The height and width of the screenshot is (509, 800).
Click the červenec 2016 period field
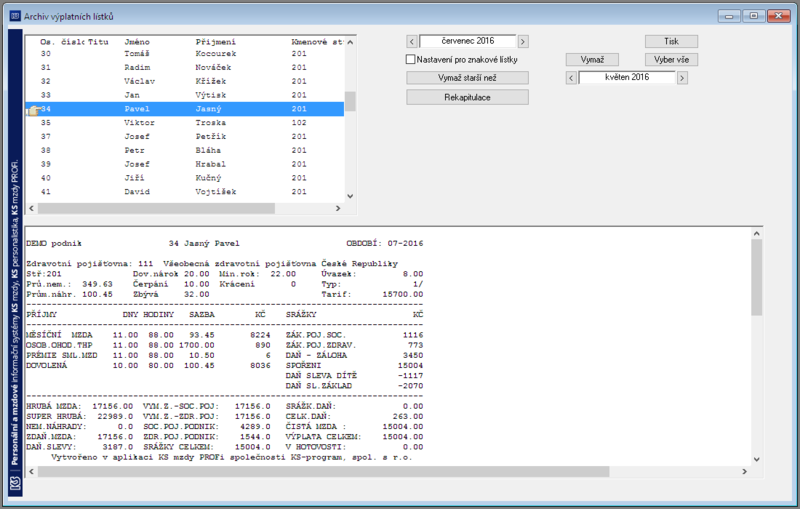click(468, 41)
